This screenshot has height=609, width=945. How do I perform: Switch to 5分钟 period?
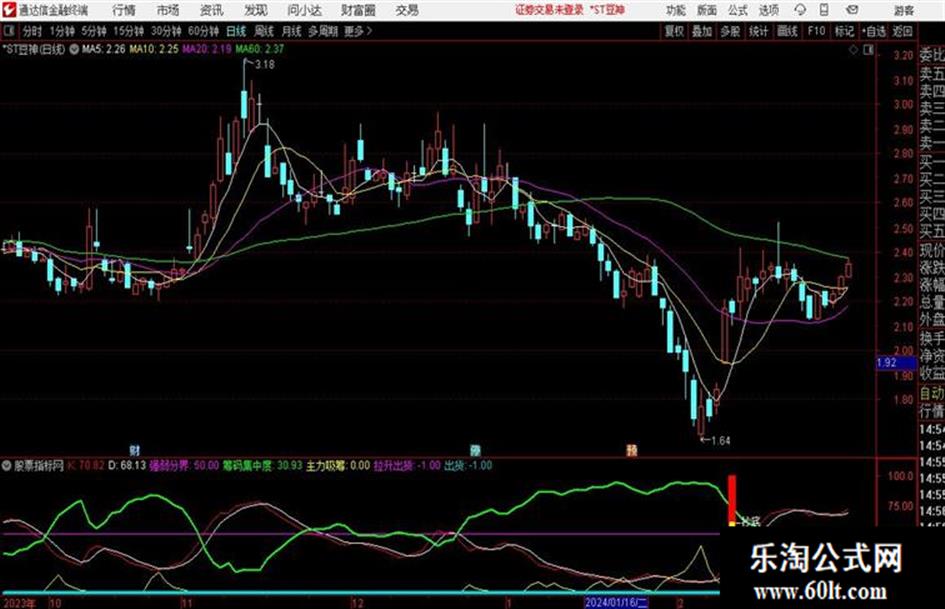coord(94,31)
